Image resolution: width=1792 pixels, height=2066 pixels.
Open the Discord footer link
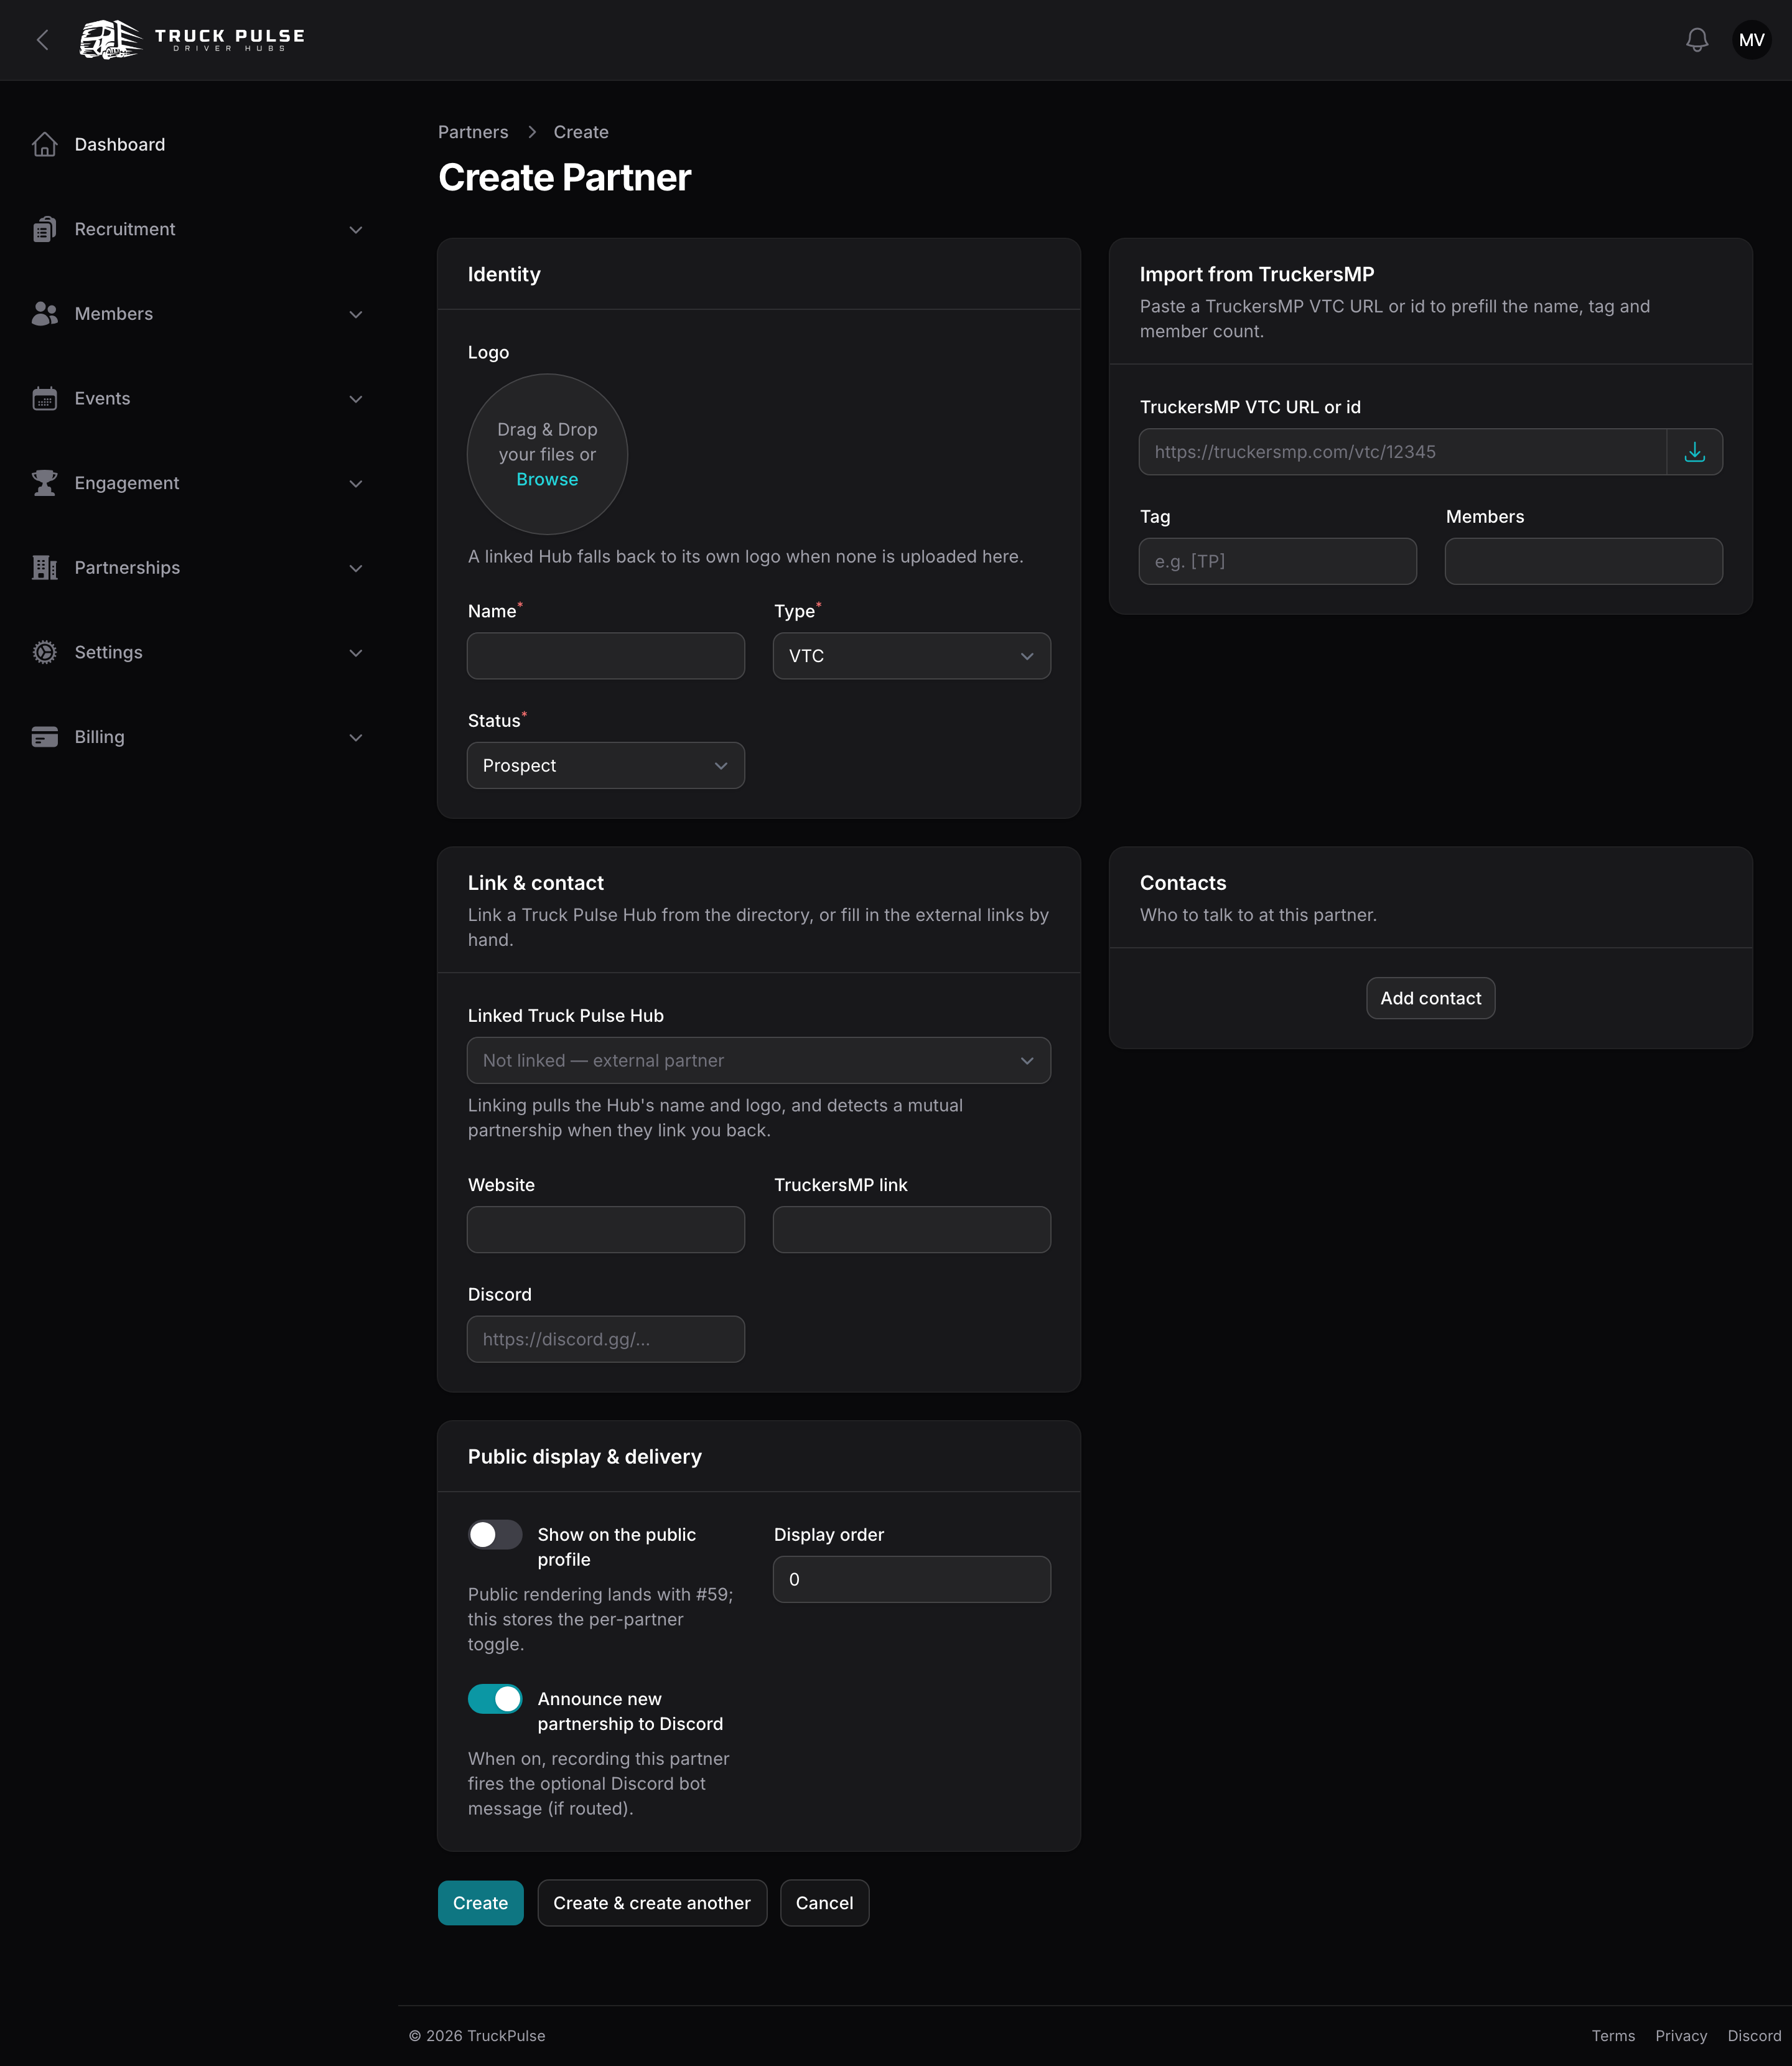(1754, 2036)
